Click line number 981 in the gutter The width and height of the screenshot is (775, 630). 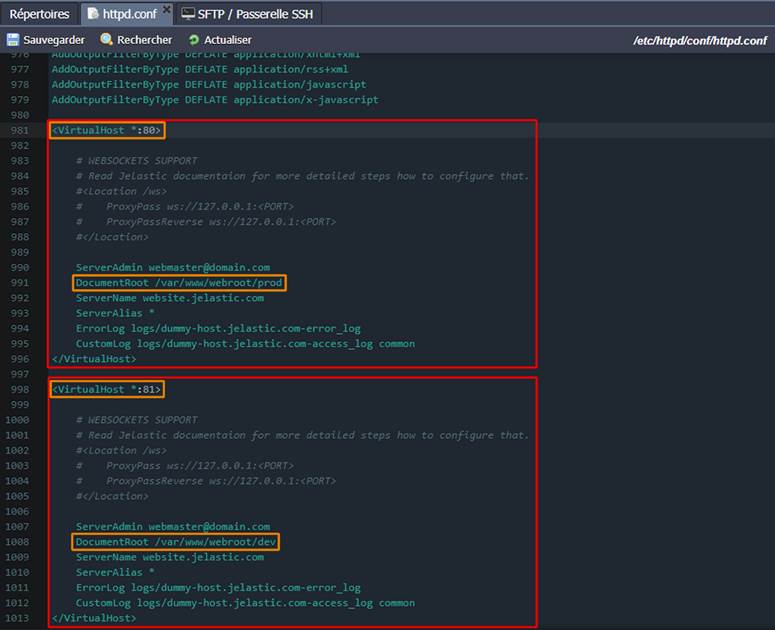coord(19,130)
